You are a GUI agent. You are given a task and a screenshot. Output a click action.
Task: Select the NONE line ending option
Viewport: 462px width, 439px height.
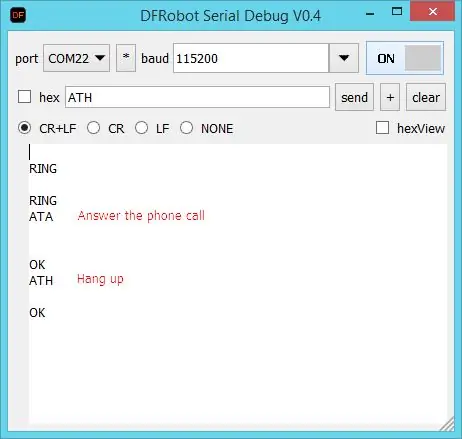(x=186, y=128)
